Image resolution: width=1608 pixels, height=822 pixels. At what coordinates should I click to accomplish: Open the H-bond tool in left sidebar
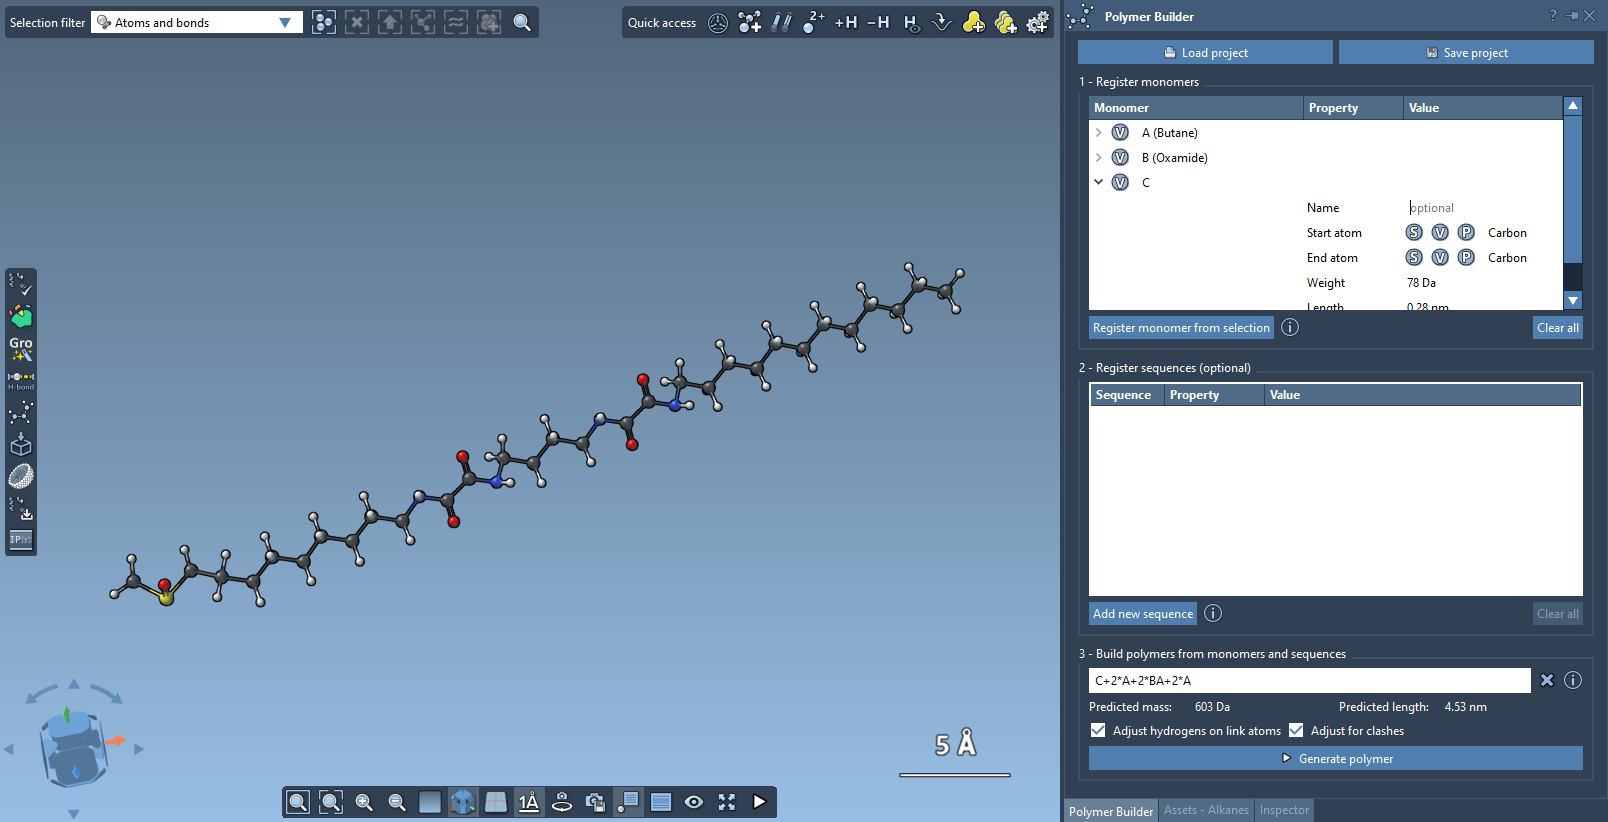(x=21, y=380)
